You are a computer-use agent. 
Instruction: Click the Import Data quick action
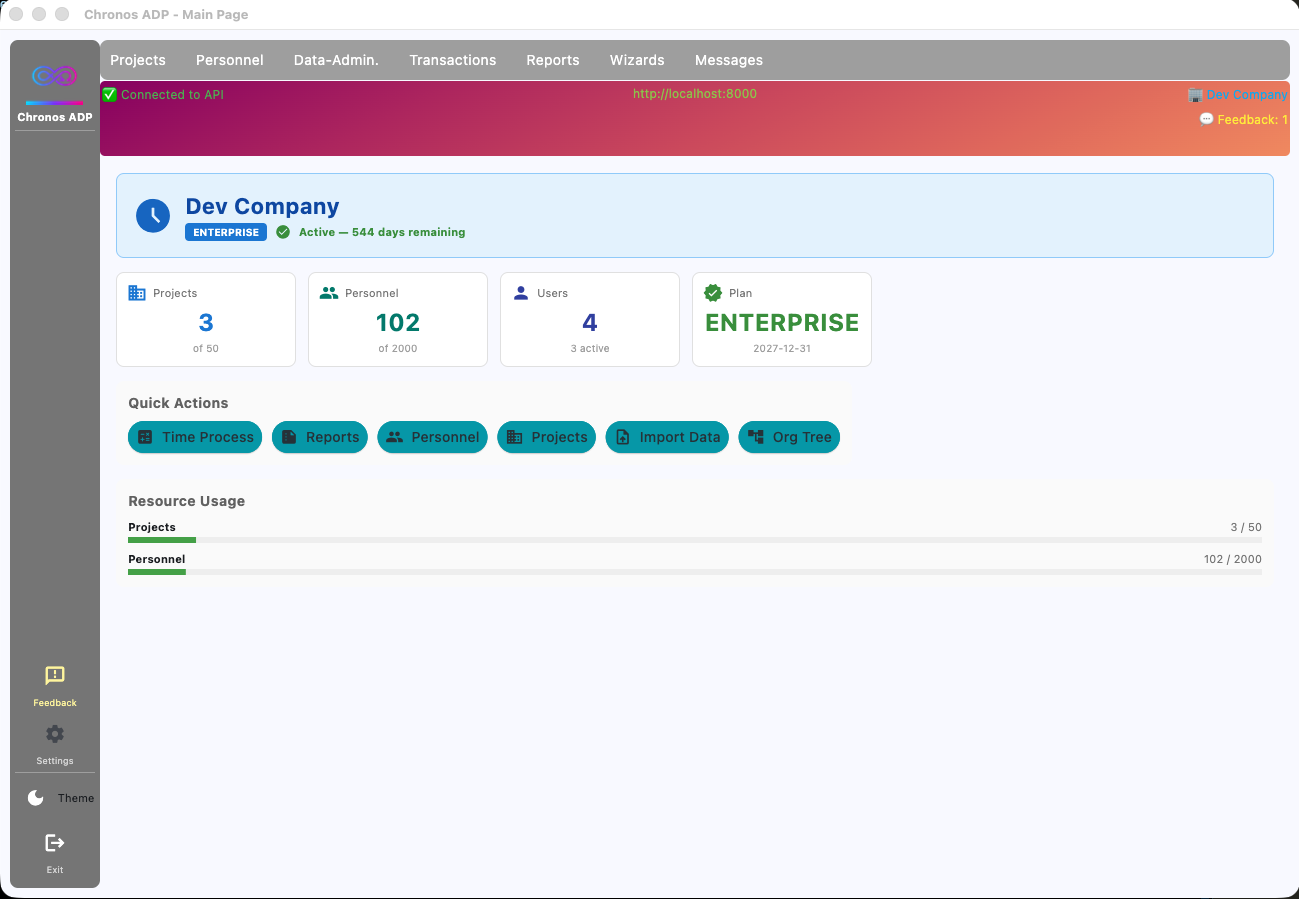667,437
